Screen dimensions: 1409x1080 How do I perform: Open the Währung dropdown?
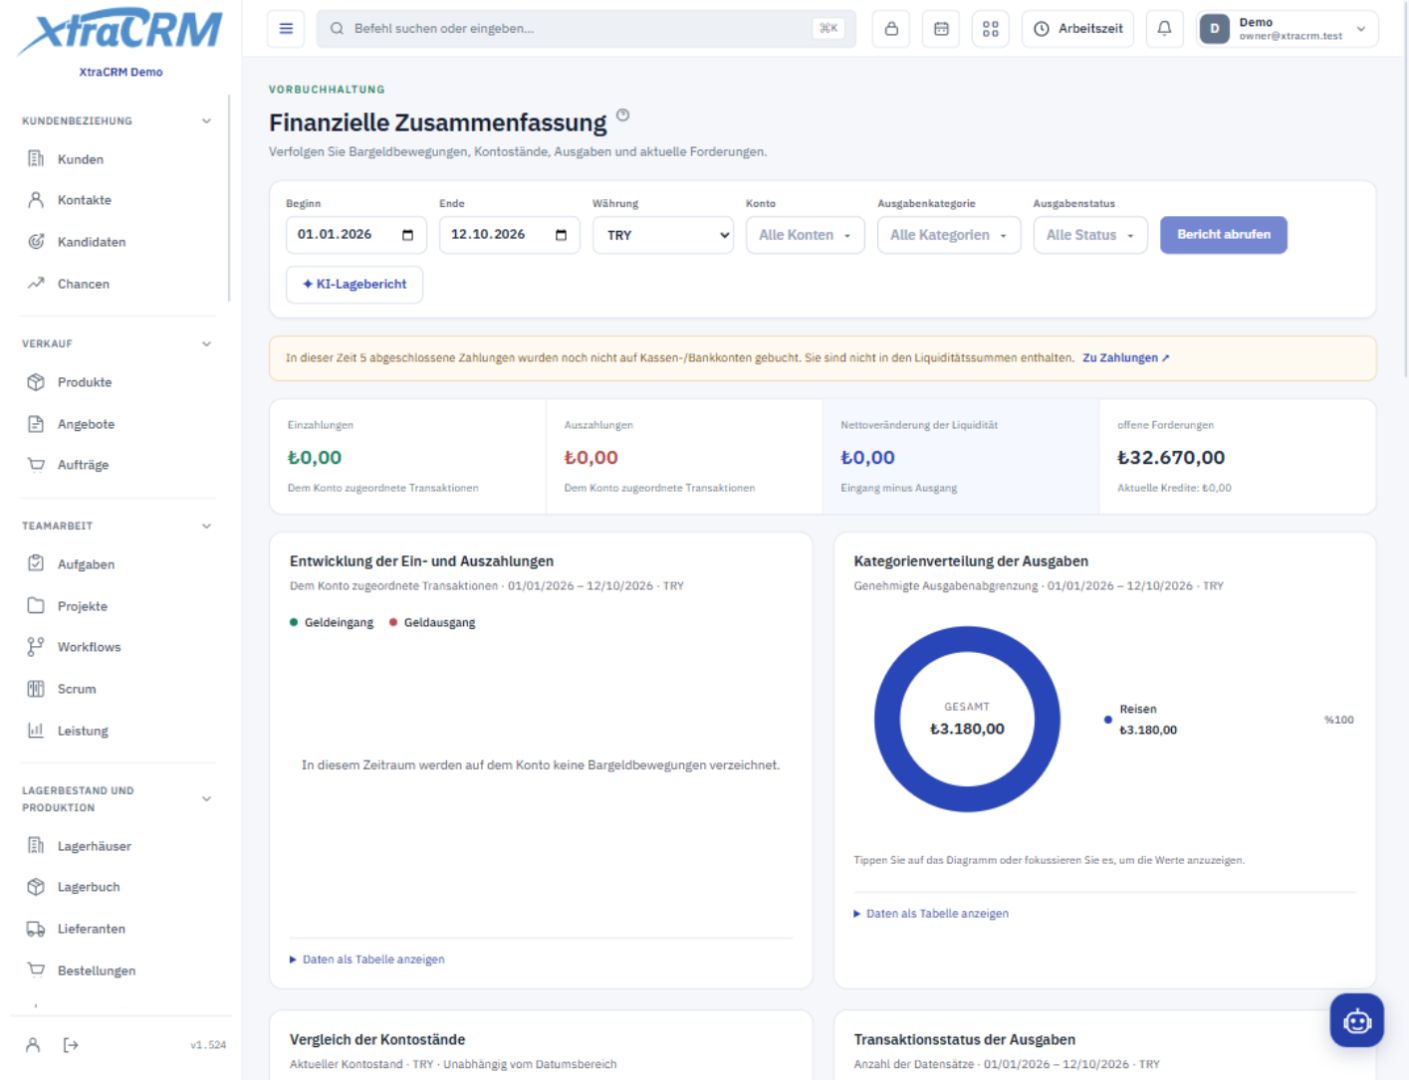point(663,235)
